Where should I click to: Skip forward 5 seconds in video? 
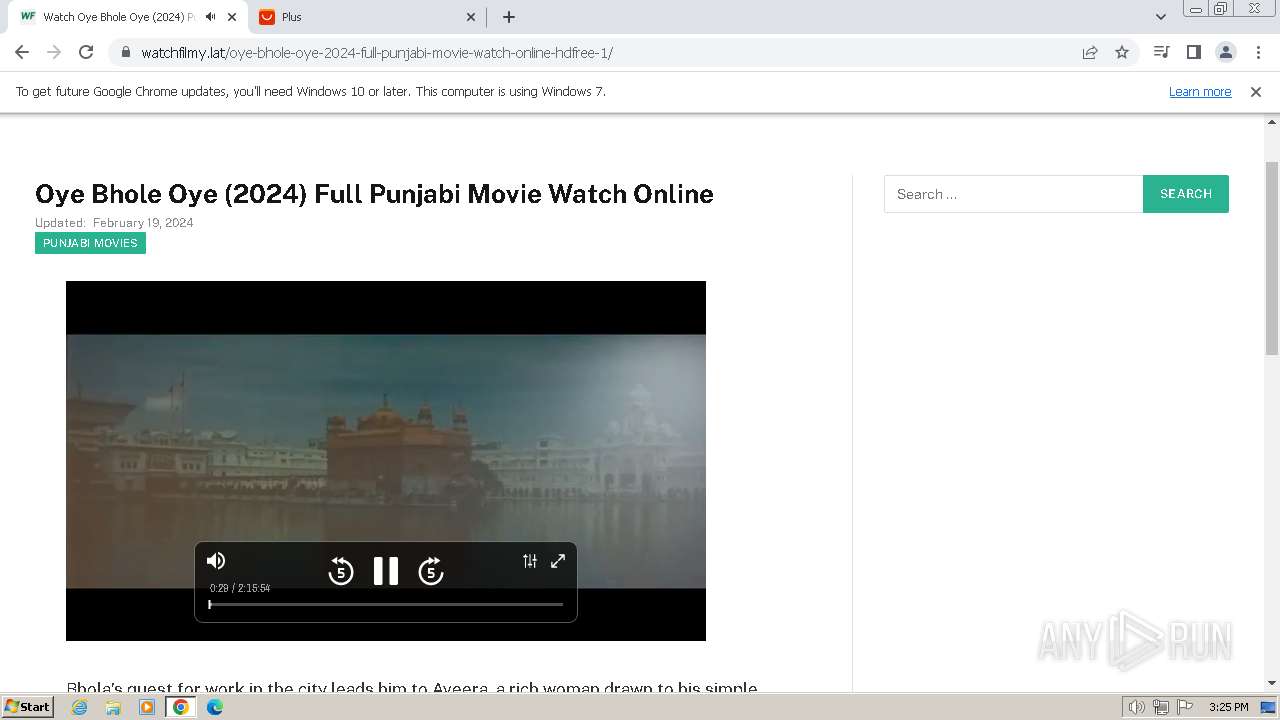pyautogui.click(x=431, y=571)
